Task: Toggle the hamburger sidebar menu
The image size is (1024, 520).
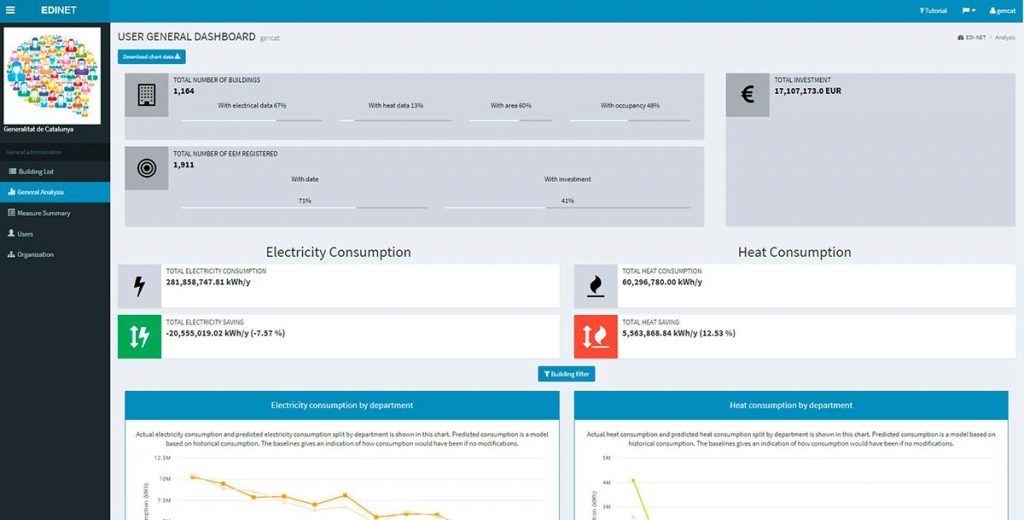Action: tap(10, 10)
